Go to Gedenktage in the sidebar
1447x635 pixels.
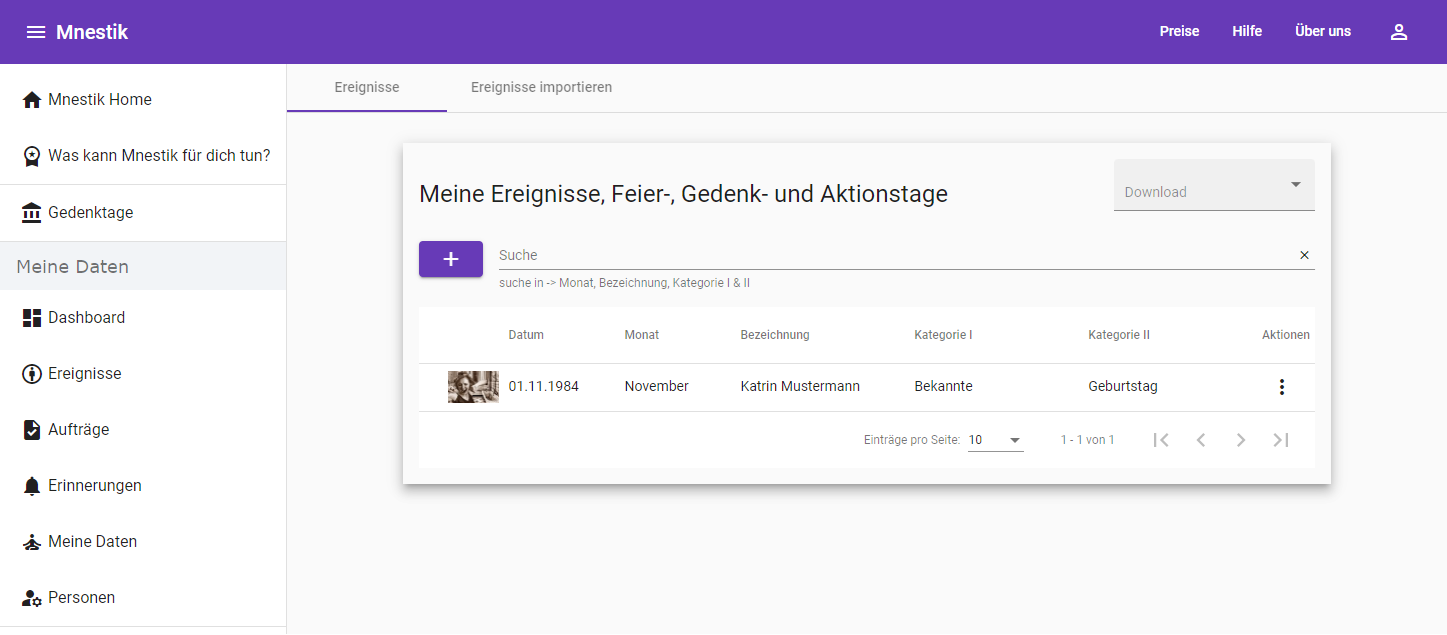[90, 213]
